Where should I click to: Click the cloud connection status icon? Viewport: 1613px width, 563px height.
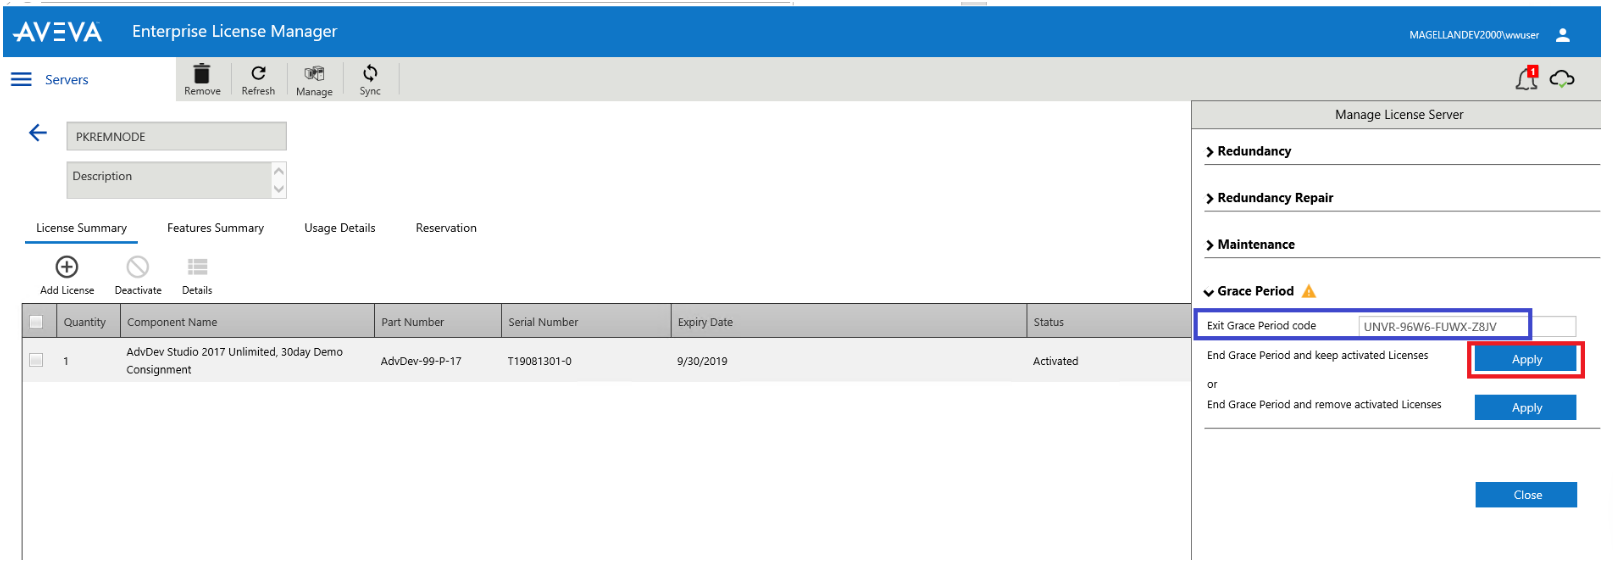1562,79
